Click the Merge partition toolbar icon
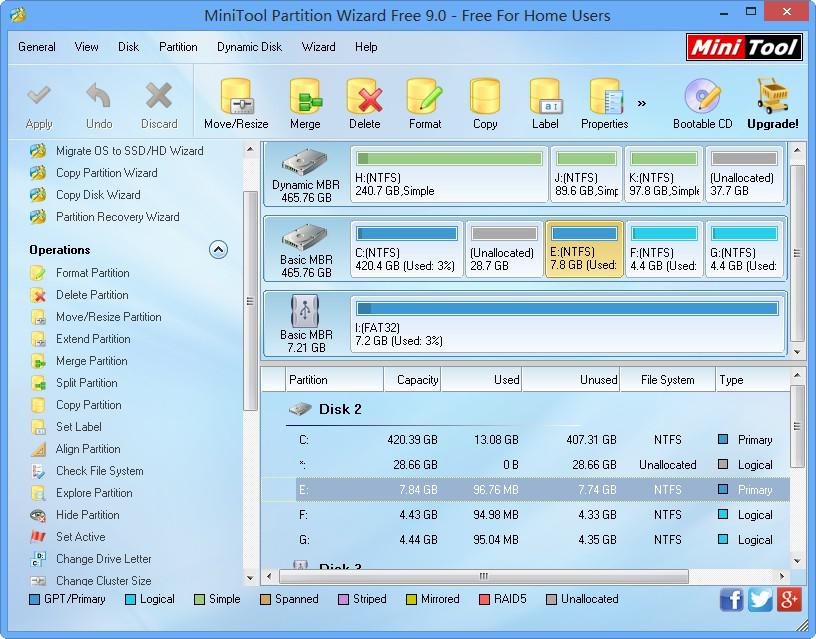Screen dimensions: 816x639 (305, 100)
